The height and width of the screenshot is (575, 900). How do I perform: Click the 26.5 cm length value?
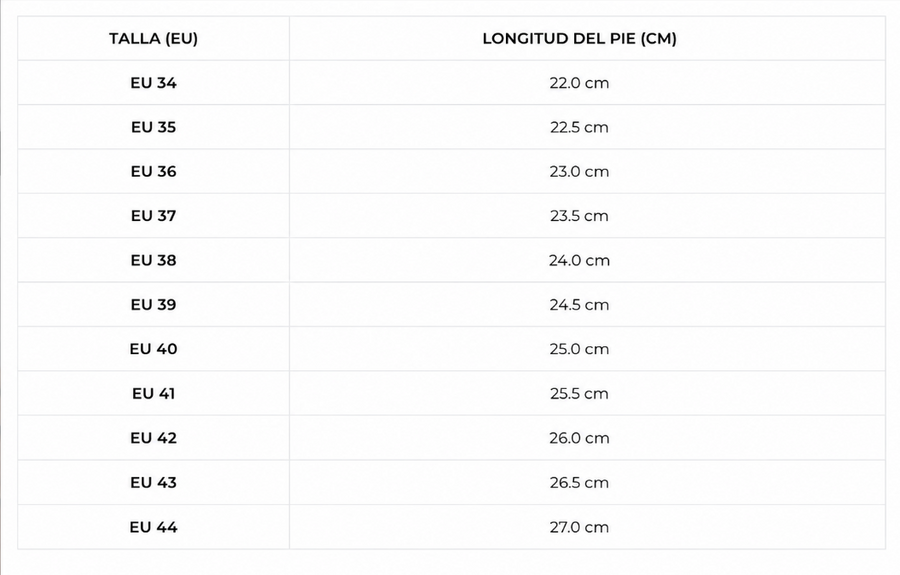(579, 483)
